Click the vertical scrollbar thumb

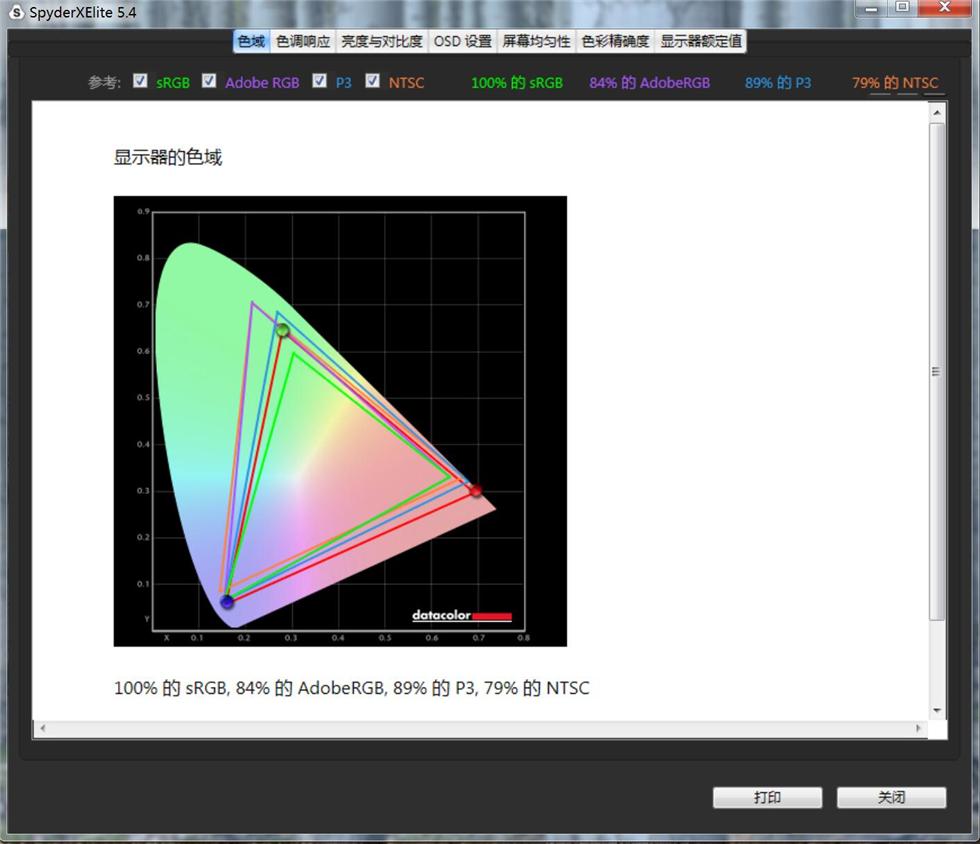pyautogui.click(x=937, y=371)
